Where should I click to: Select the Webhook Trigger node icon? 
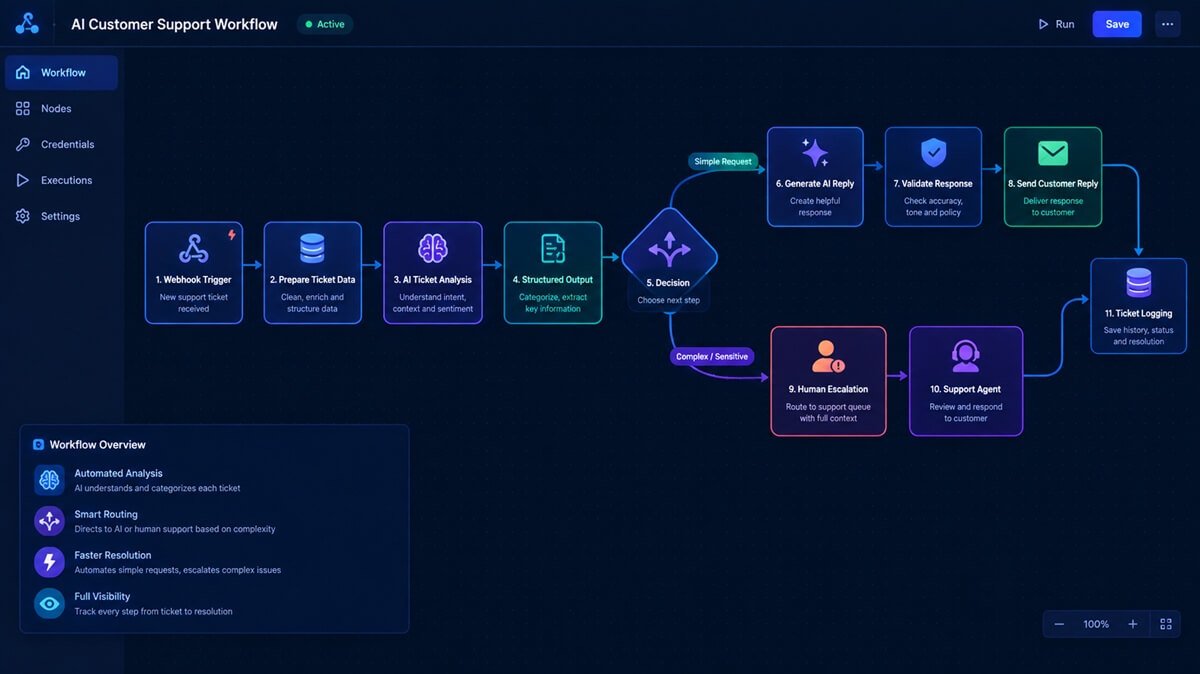click(193, 249)
